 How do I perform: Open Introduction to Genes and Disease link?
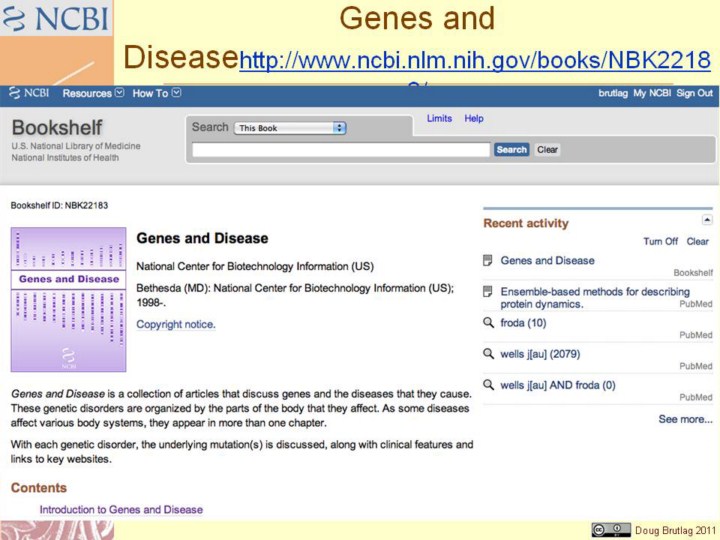(x=121, y=510)
